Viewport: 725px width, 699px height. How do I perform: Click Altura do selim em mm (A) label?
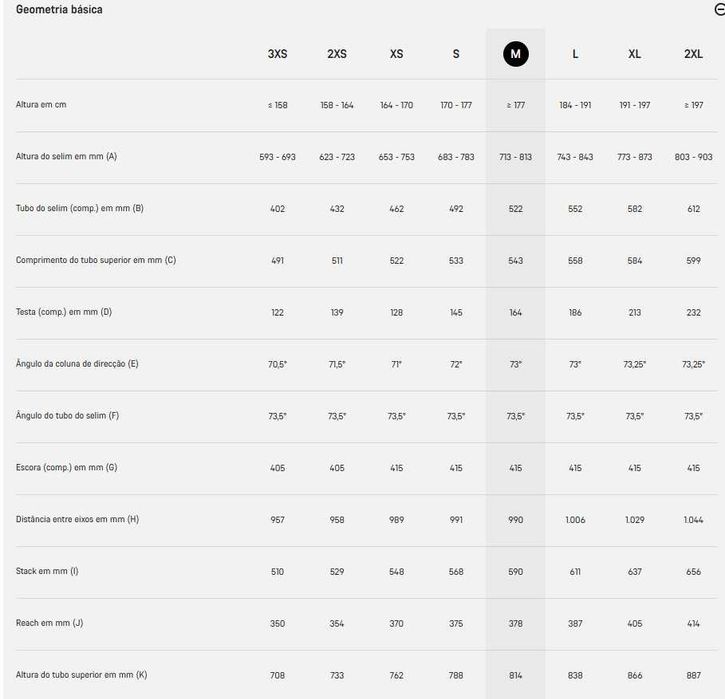[x=66, y=156]
